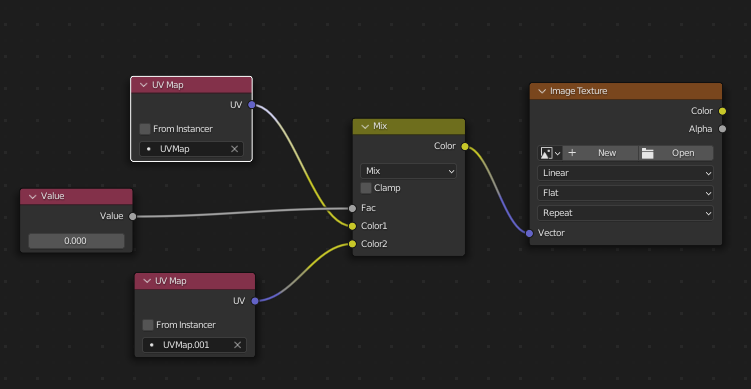Viewport: 751px width, 389px height.
Task: Click the Fac input socket
Action: coord(353,208)
